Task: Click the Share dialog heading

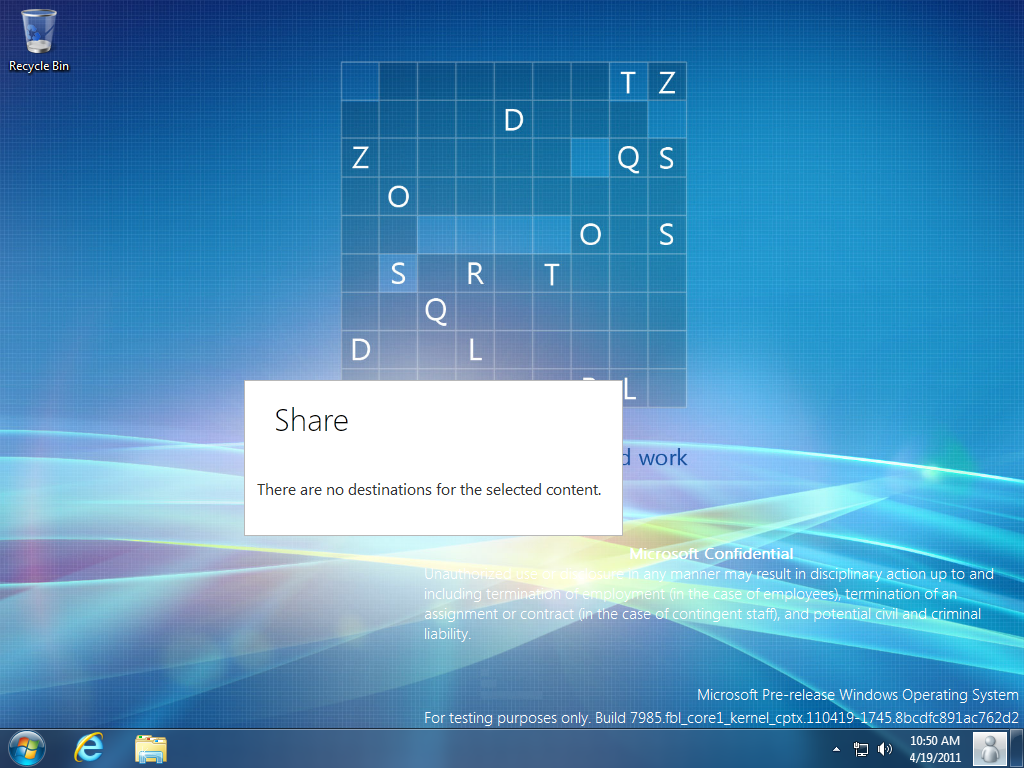Action: click(x=312, y=420)
